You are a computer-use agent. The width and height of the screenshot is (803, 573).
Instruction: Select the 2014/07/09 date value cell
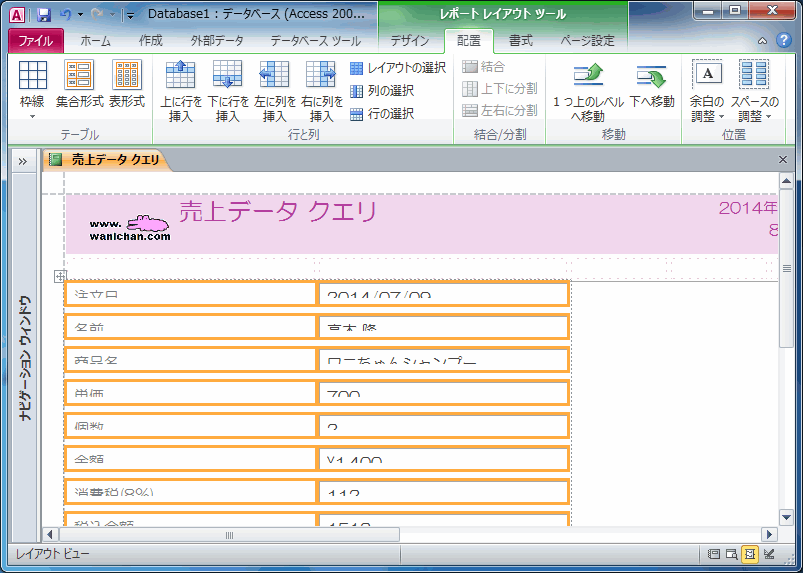[x=443, y=293]
